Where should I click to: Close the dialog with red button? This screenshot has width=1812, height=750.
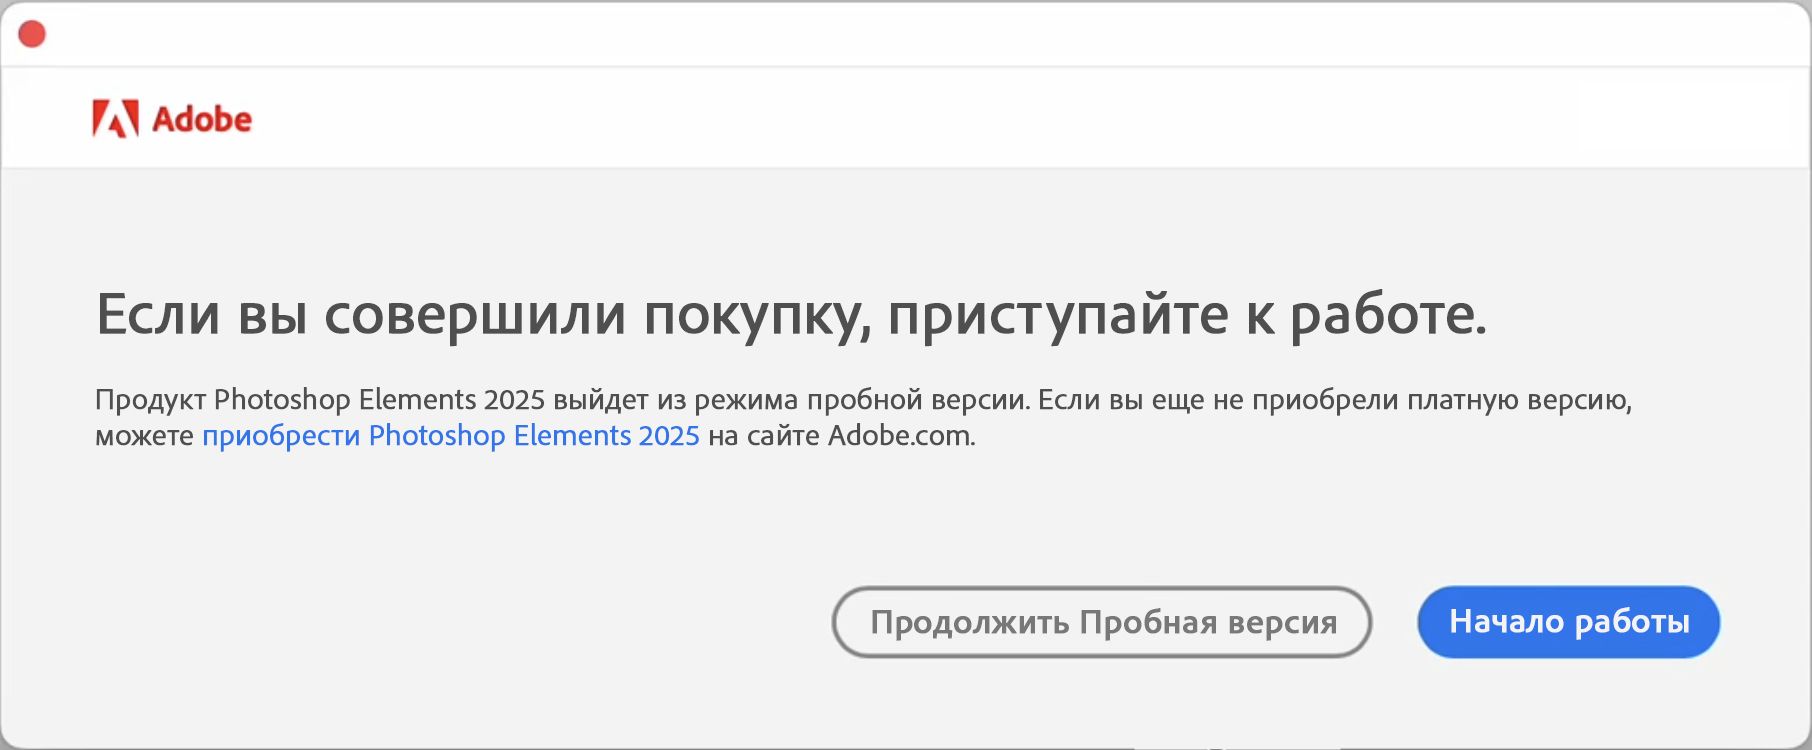tap(32, 34)
